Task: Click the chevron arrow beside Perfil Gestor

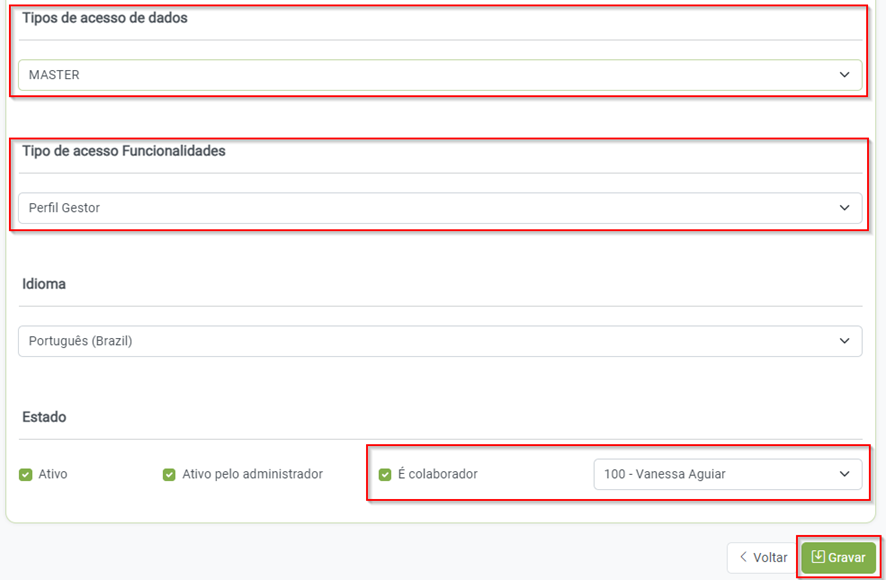Action: (x=844, y=208)
